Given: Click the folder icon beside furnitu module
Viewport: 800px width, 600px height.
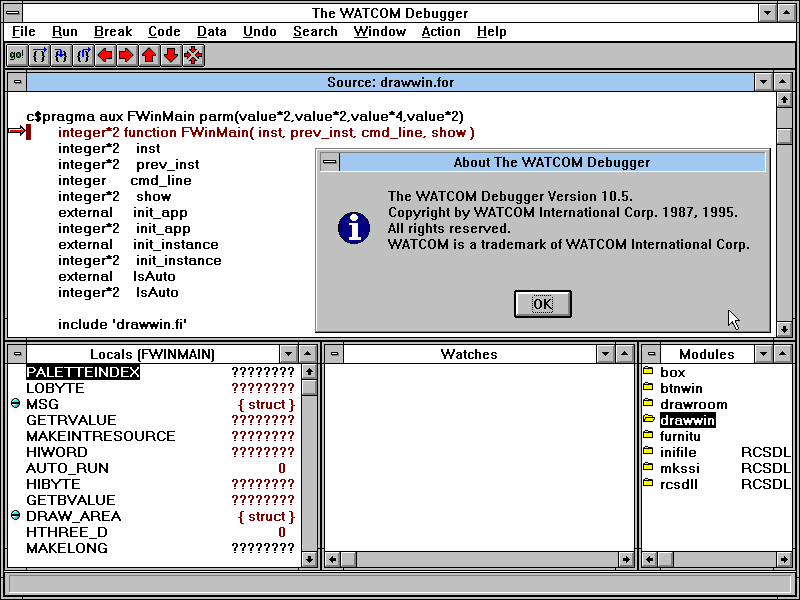Looking at the screenshot, I should (648, 435).
